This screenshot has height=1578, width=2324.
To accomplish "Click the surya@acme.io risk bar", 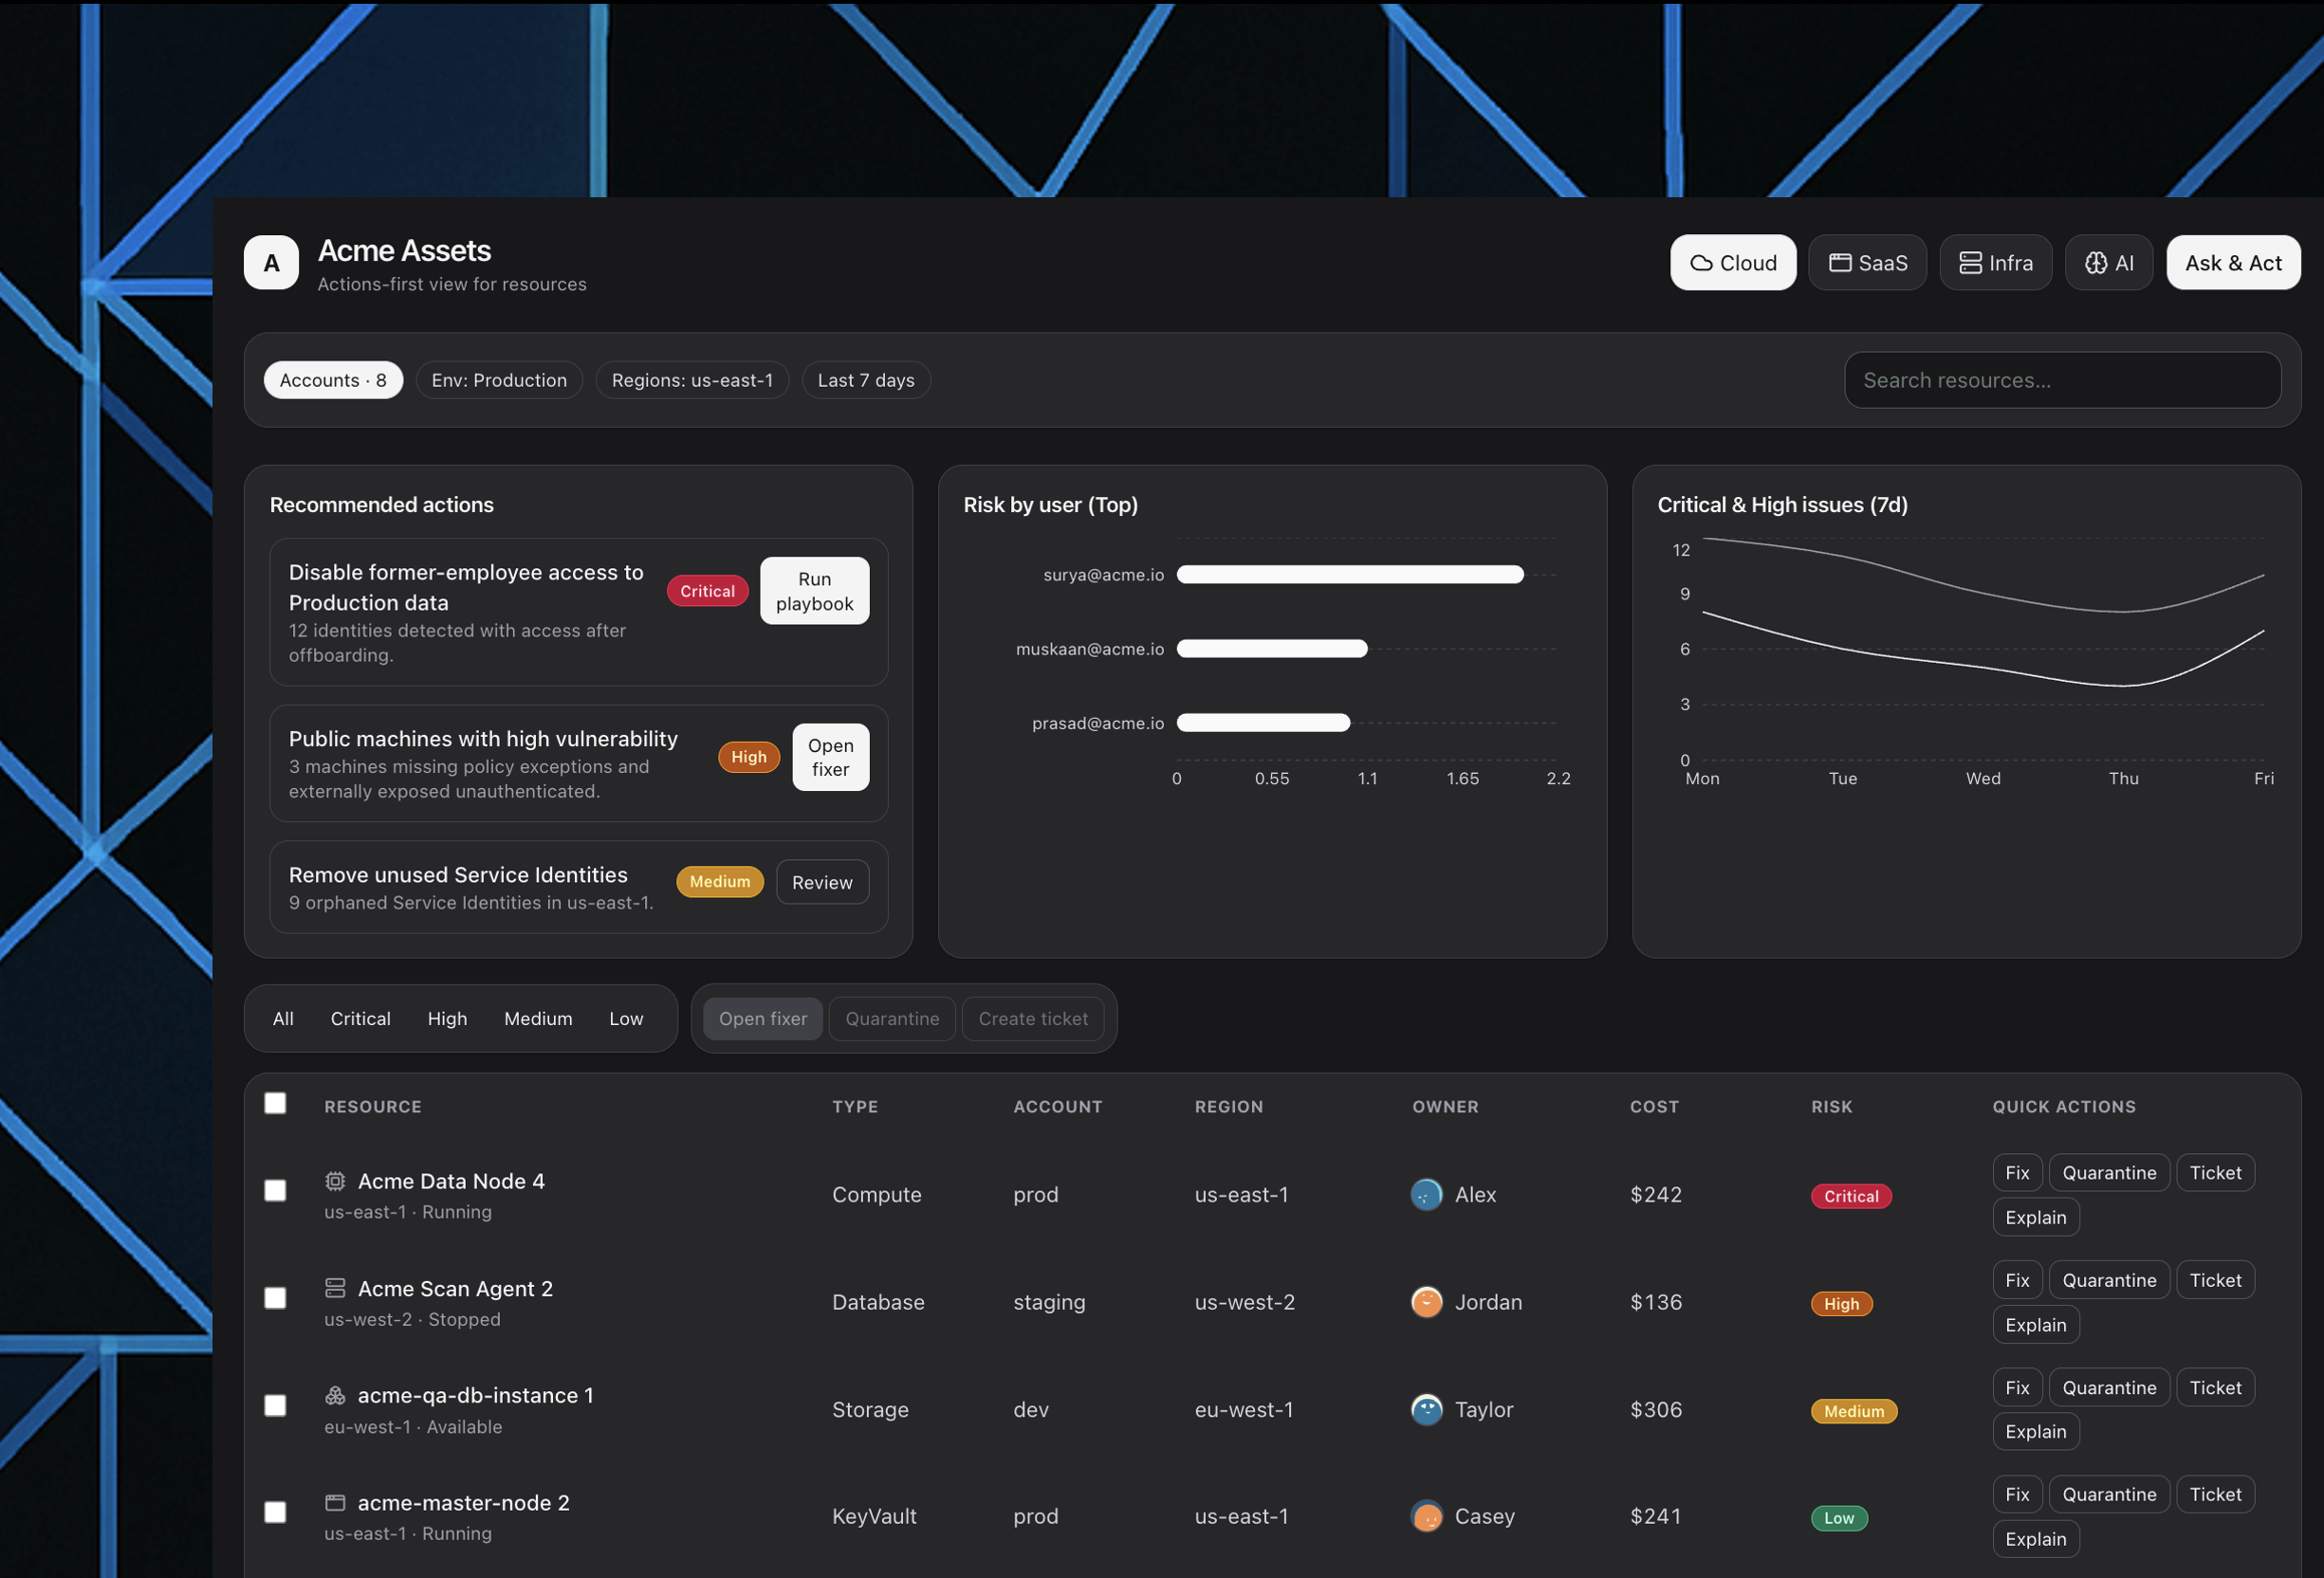I will 1349,574.
